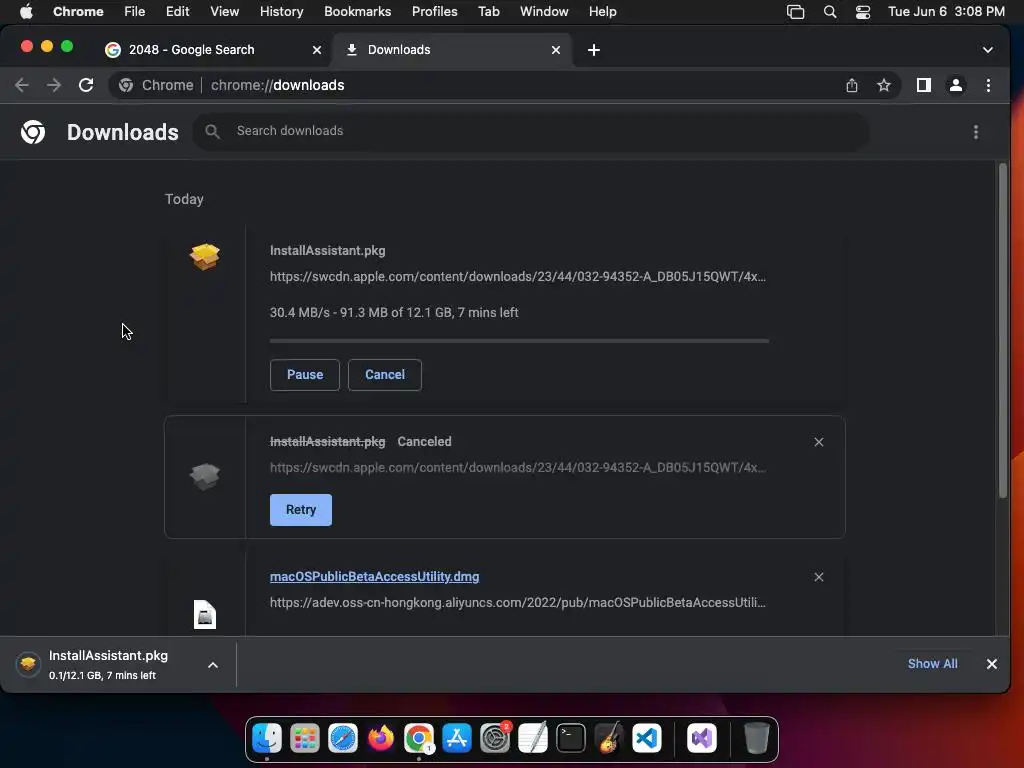Screen dimensions: 1024x768
Task: Reload the downloads page
Action: 86,85
